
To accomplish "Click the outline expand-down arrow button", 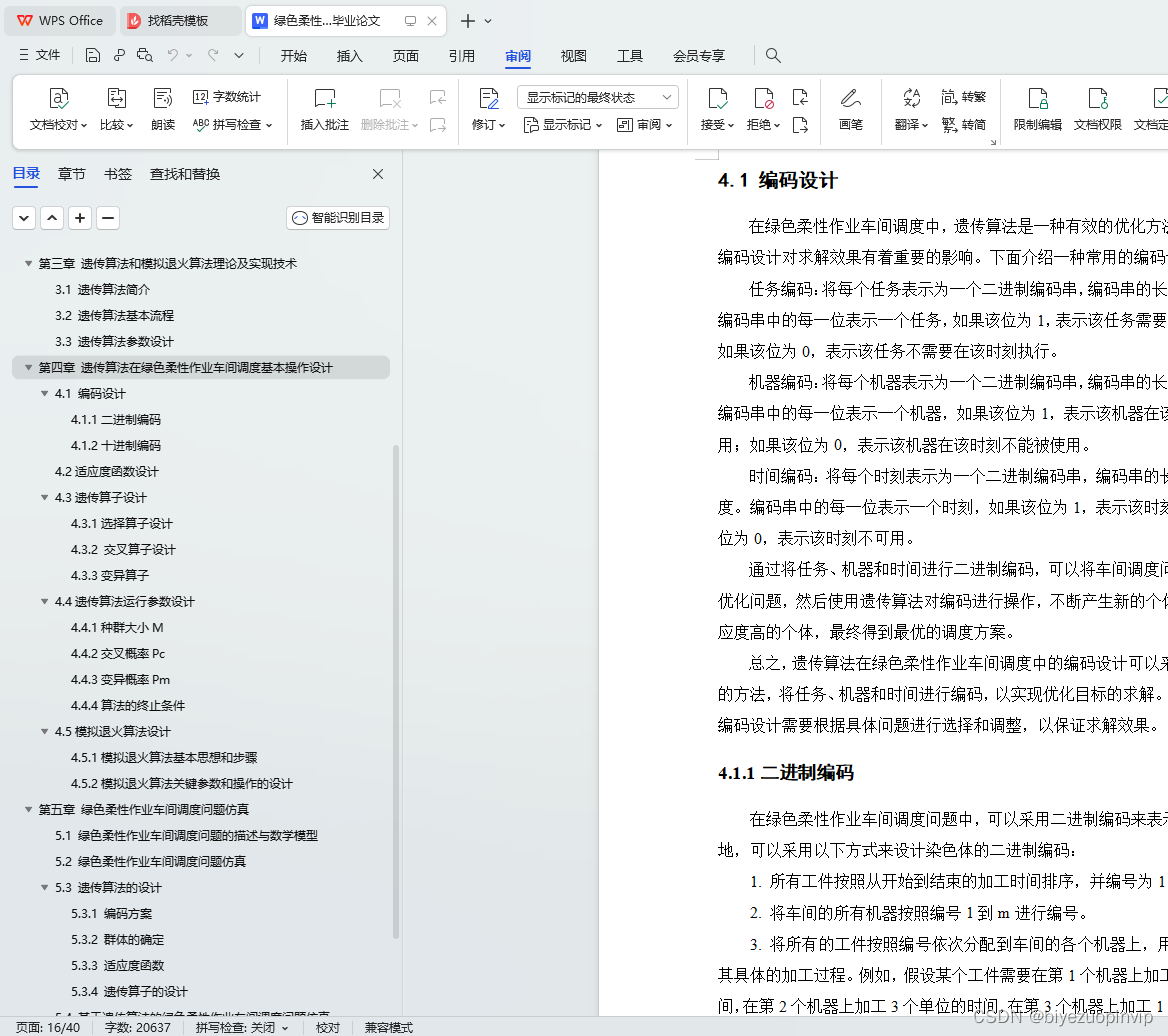I will tap(24, 217).
